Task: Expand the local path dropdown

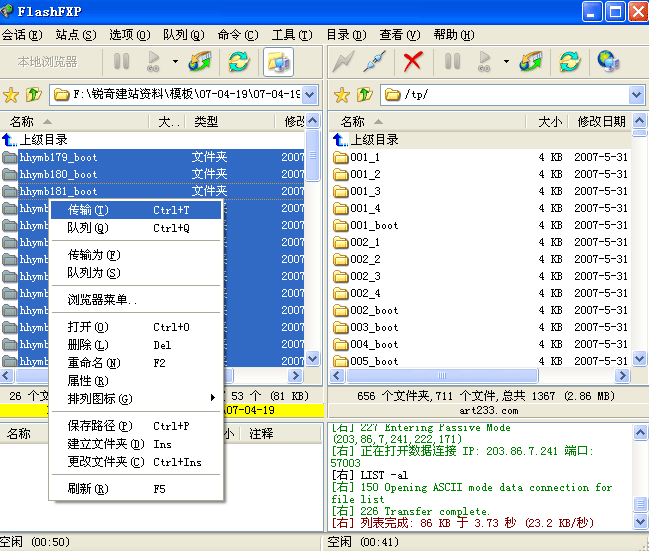Action: tap(310, 95)
